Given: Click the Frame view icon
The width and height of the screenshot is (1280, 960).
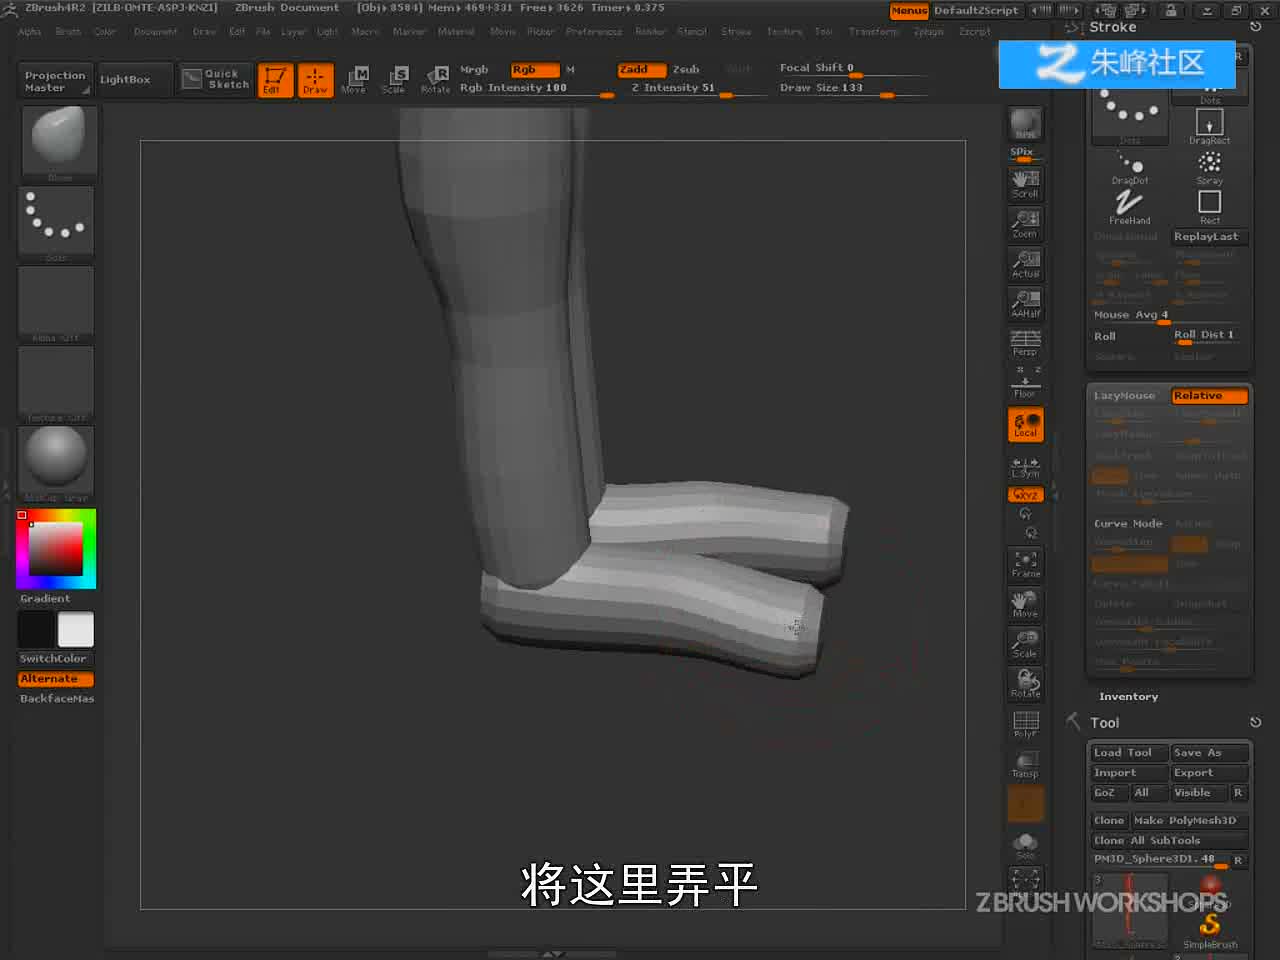Looking at the screenshot, I should pyautogui.click(x=1026, y=564).
